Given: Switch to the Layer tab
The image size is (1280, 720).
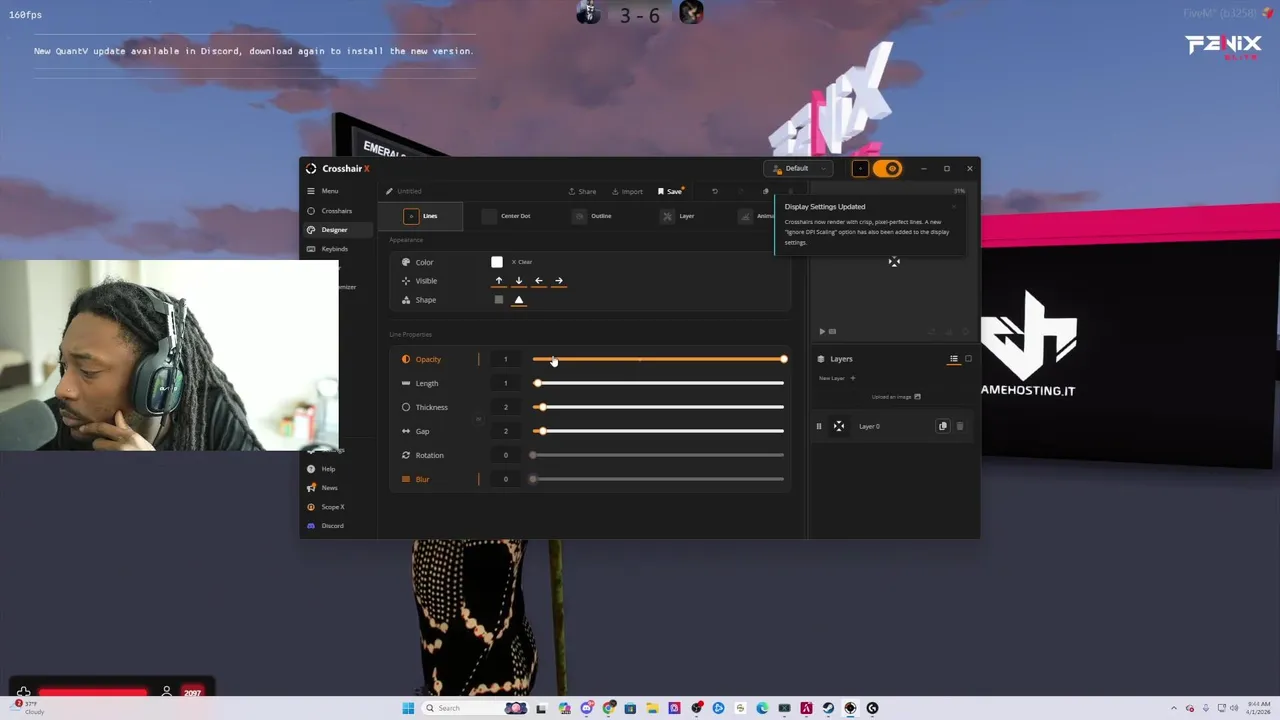Looking at the screenshot, I should pos(678,216).
